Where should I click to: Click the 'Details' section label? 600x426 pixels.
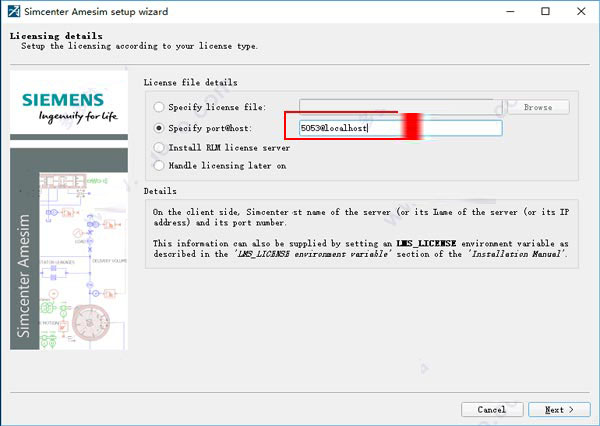(x=160, y=191)
